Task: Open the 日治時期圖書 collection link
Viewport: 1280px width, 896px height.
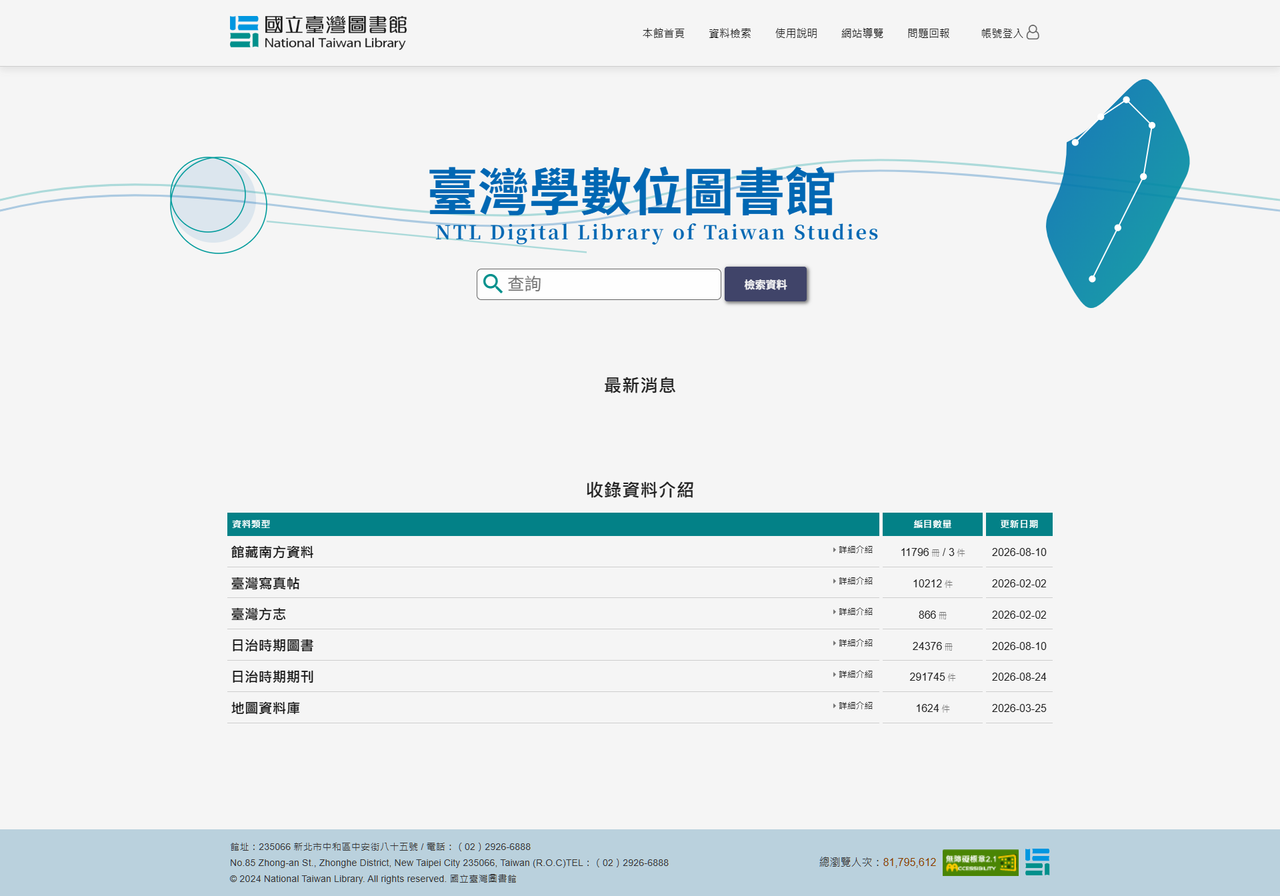Action: click(x=272, y=646)
